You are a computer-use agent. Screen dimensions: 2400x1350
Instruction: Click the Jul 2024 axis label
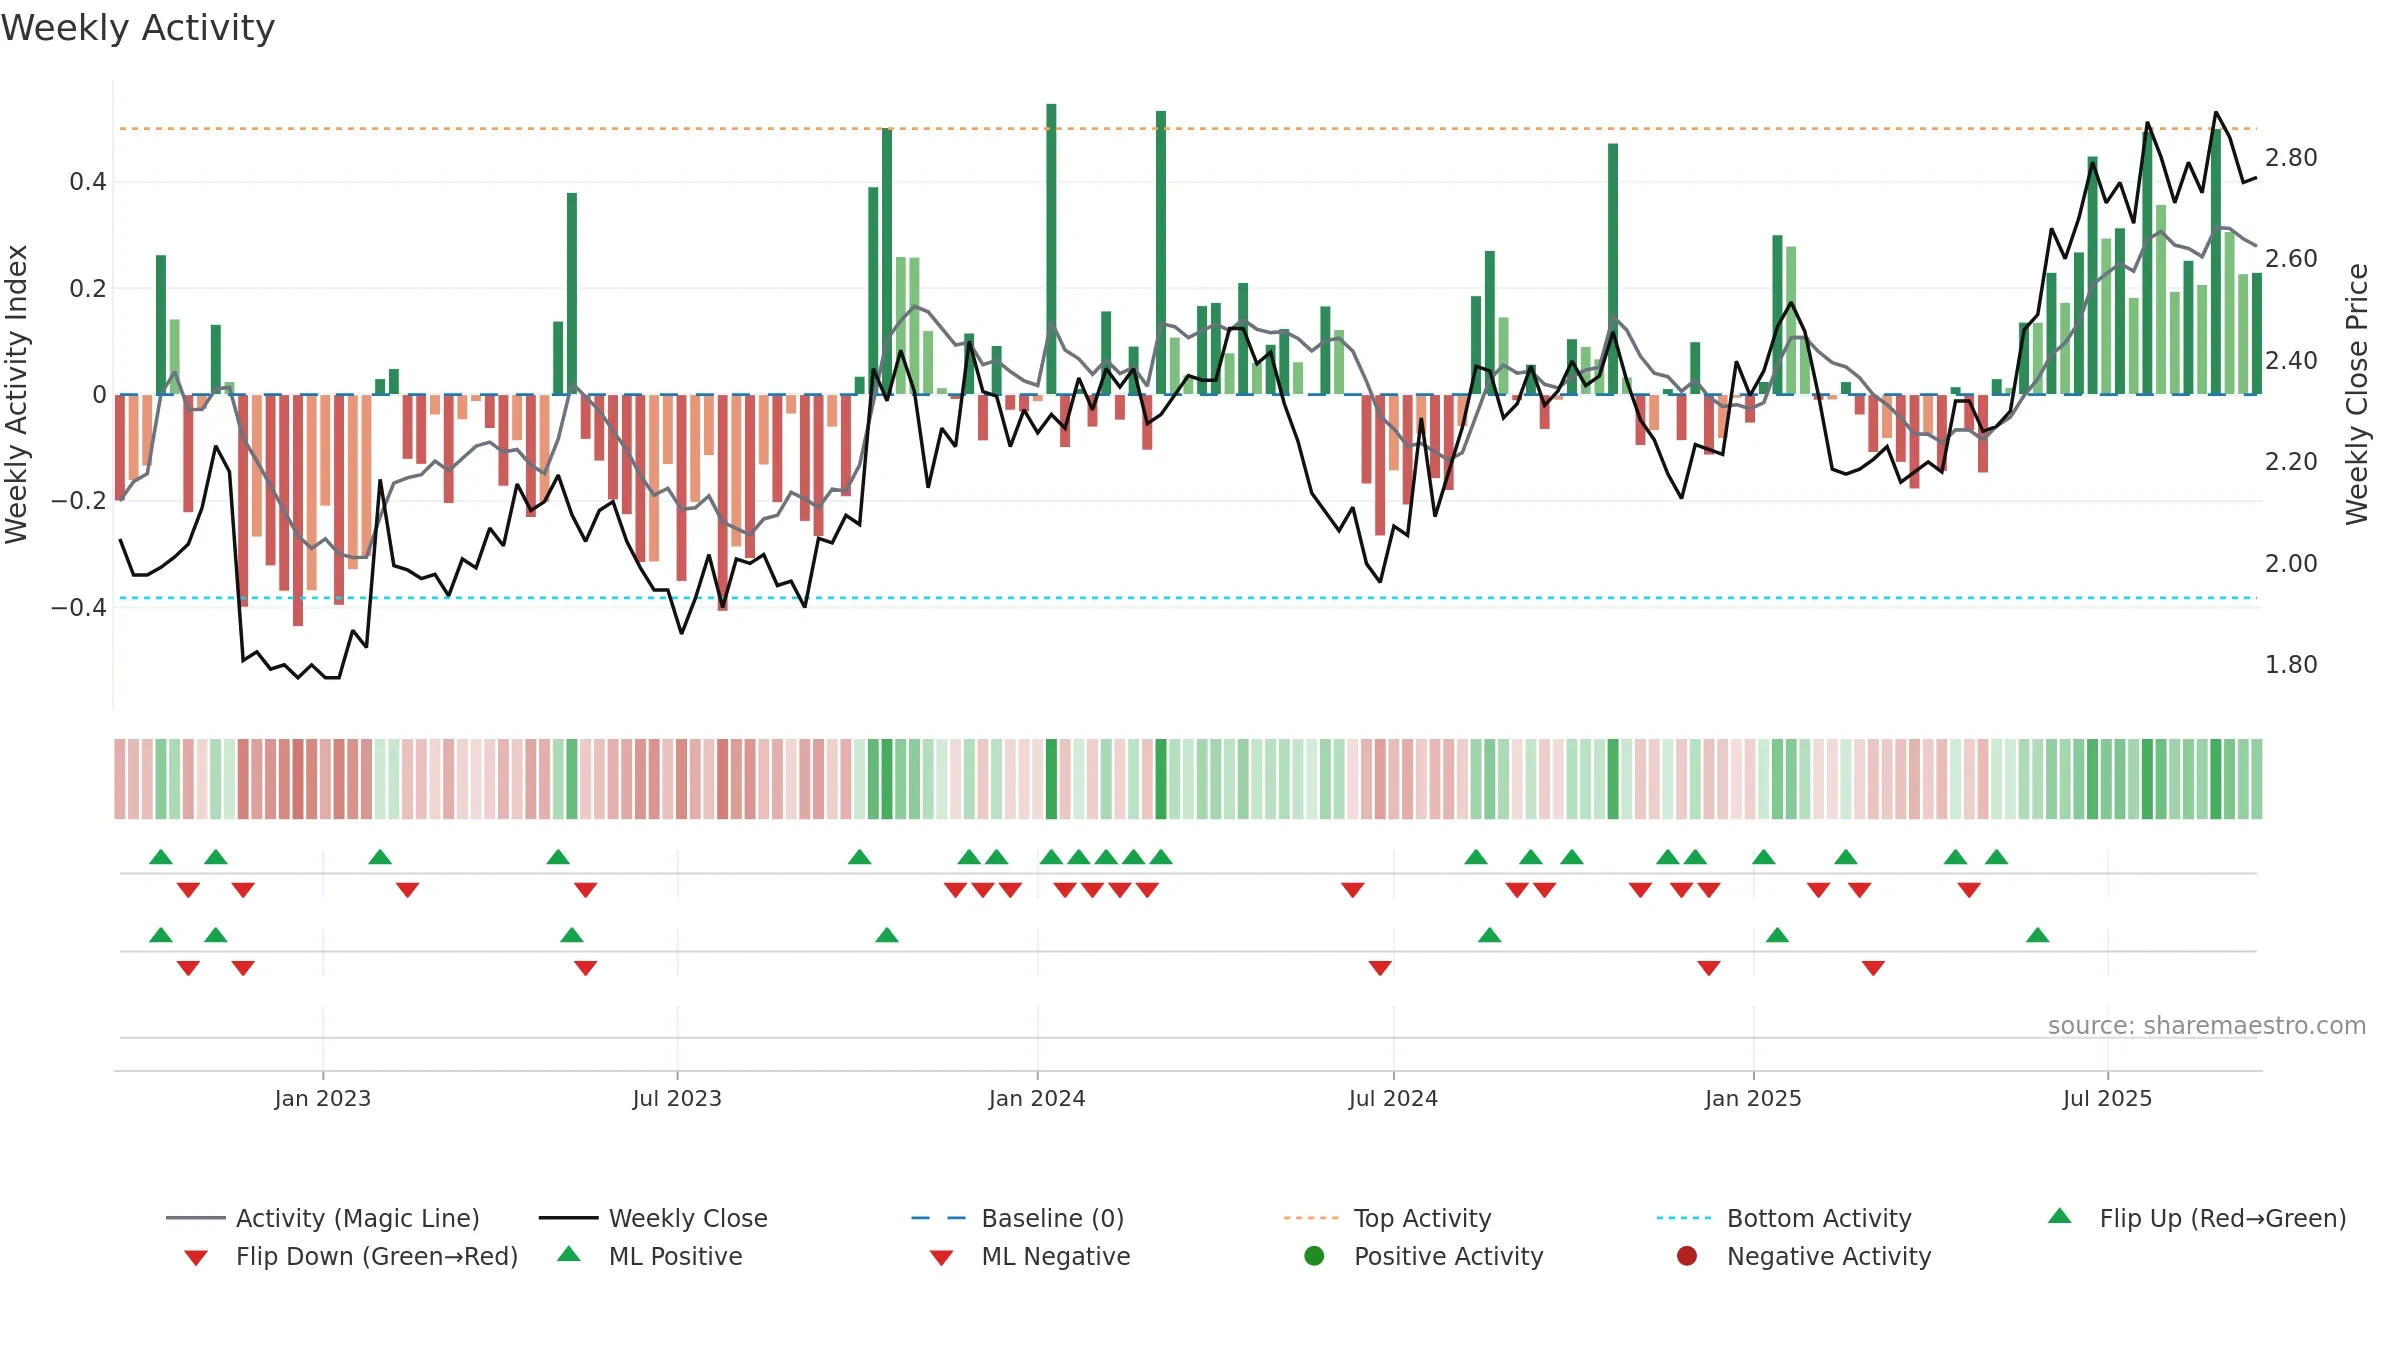click(1393, 1098)
